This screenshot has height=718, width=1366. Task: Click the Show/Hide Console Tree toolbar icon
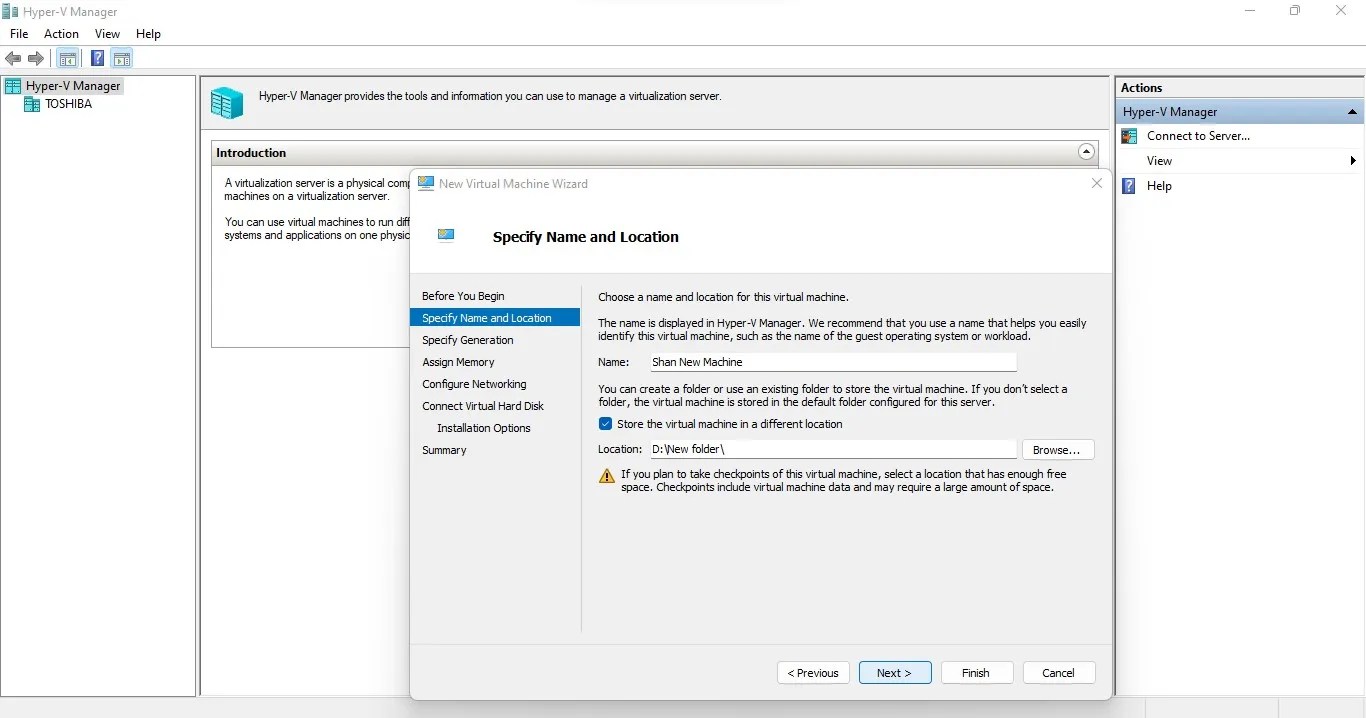[x=67, y=58]
